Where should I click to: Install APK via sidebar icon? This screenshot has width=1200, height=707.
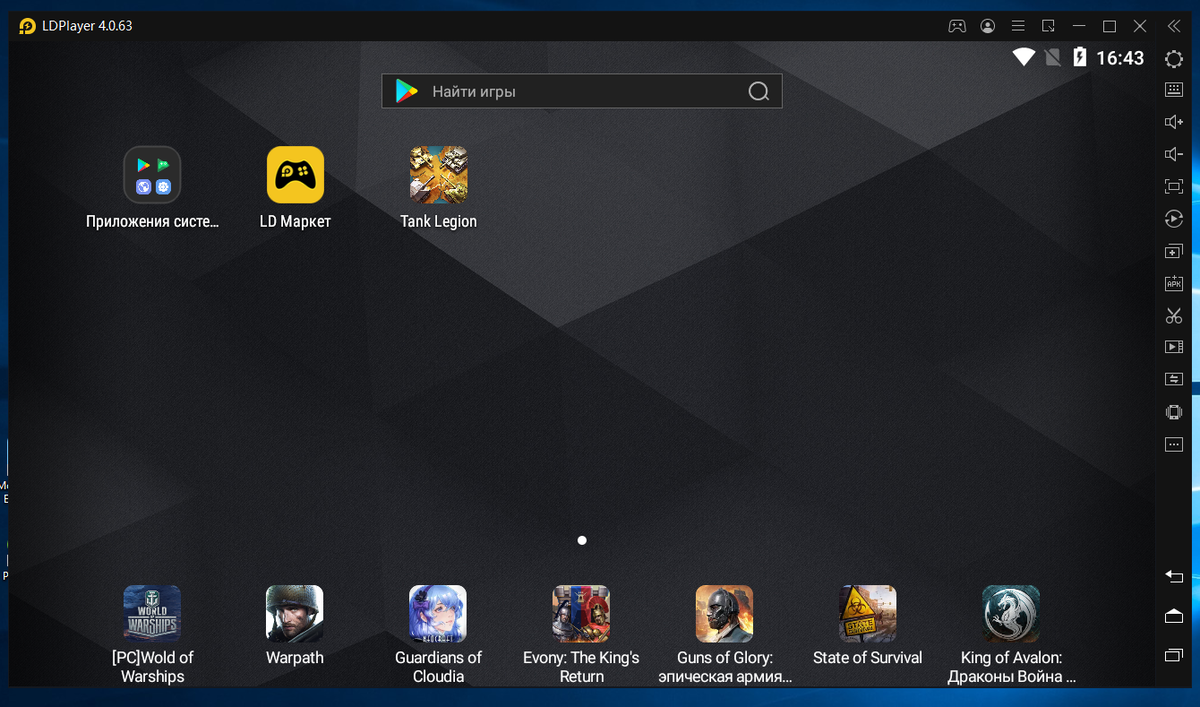click(1174, 283)
